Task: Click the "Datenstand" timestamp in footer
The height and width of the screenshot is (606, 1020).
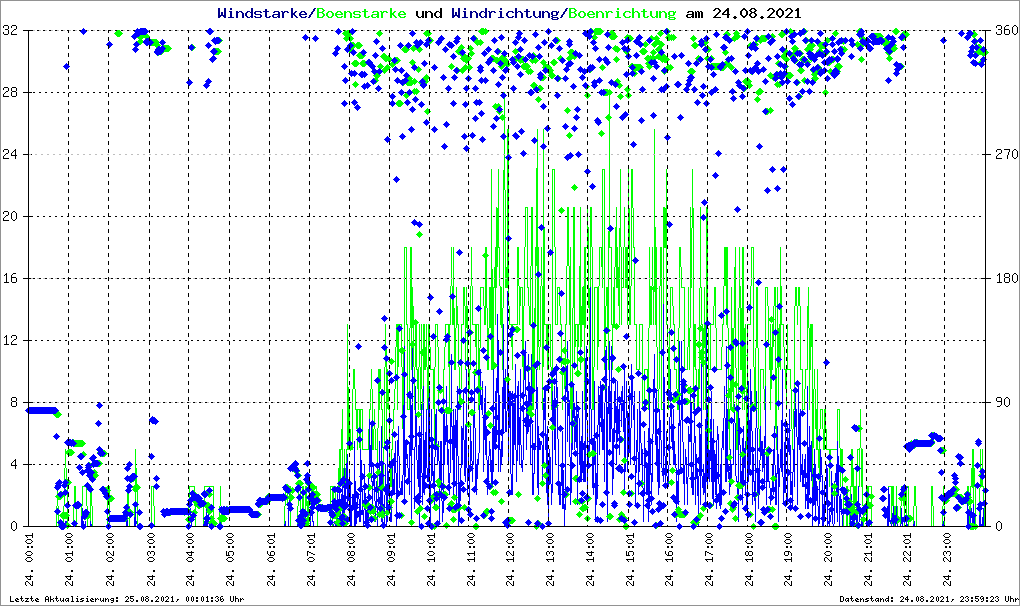Action: pos(928,599)
